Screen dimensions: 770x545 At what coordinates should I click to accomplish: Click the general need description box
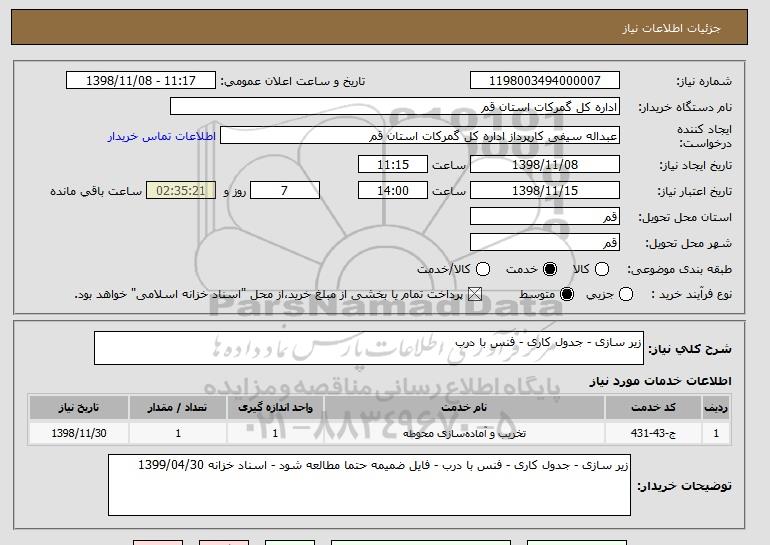[369, 348]
